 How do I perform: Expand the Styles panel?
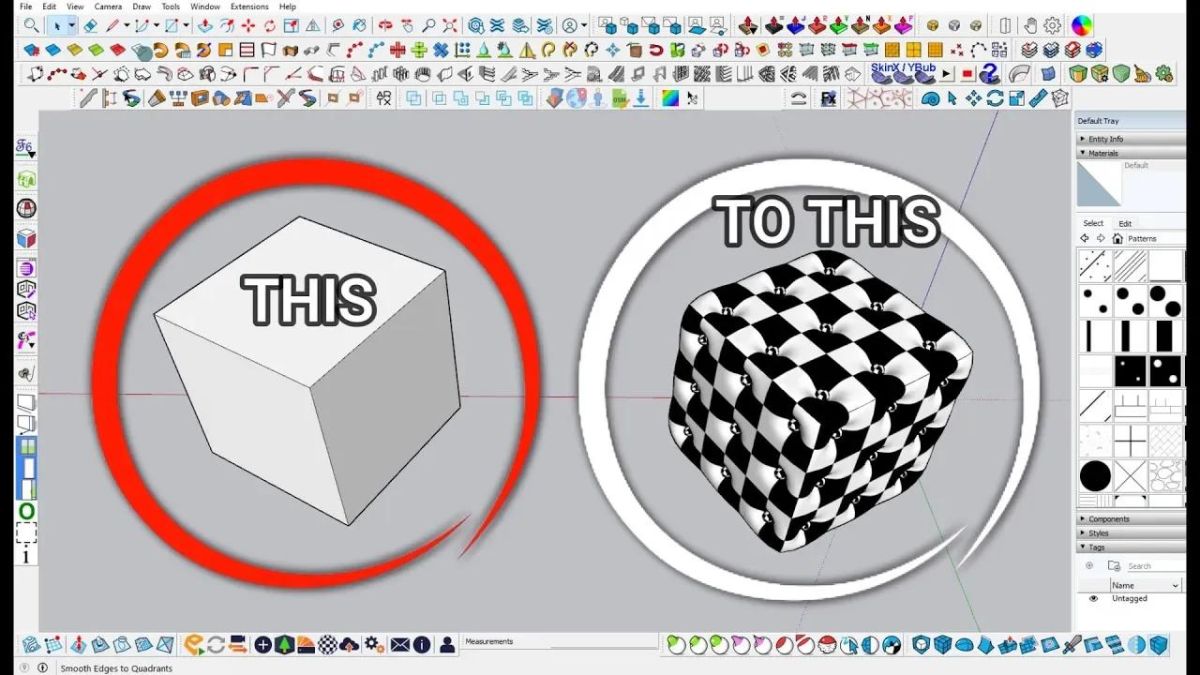(x=1130, y=533)
